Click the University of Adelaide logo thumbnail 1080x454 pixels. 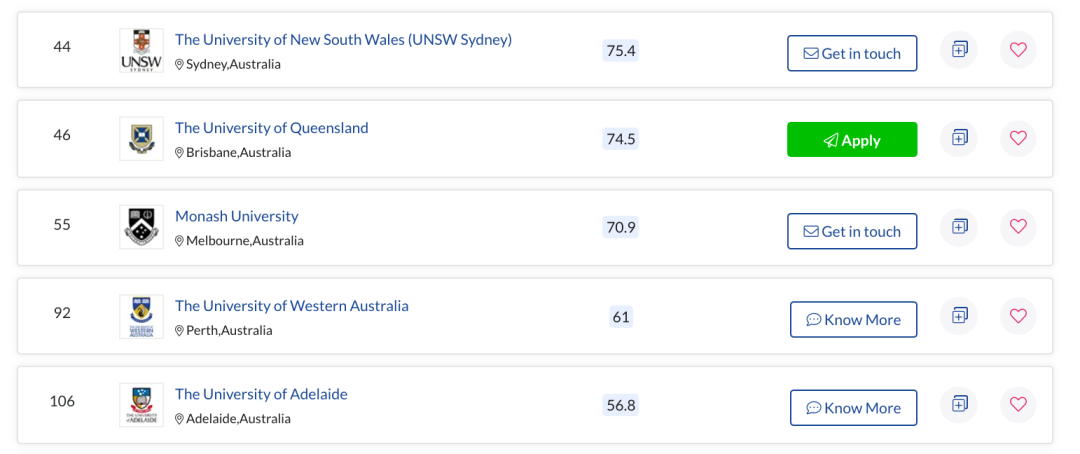(141, 404)
